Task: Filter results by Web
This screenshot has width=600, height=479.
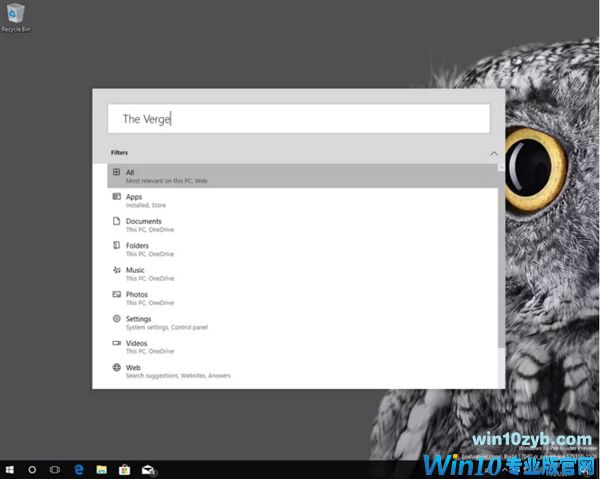Action: click(x=303, y=371)
